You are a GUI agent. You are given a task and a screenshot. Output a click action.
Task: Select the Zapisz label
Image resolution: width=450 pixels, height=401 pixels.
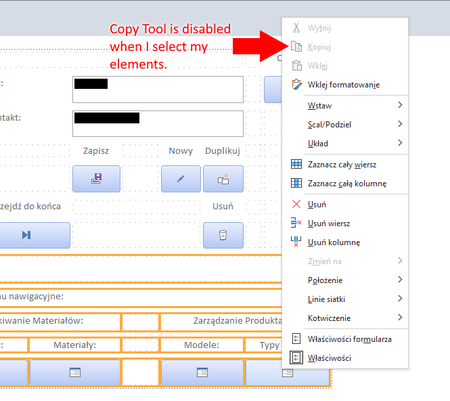pyautogui.click(x=96, y=151)
